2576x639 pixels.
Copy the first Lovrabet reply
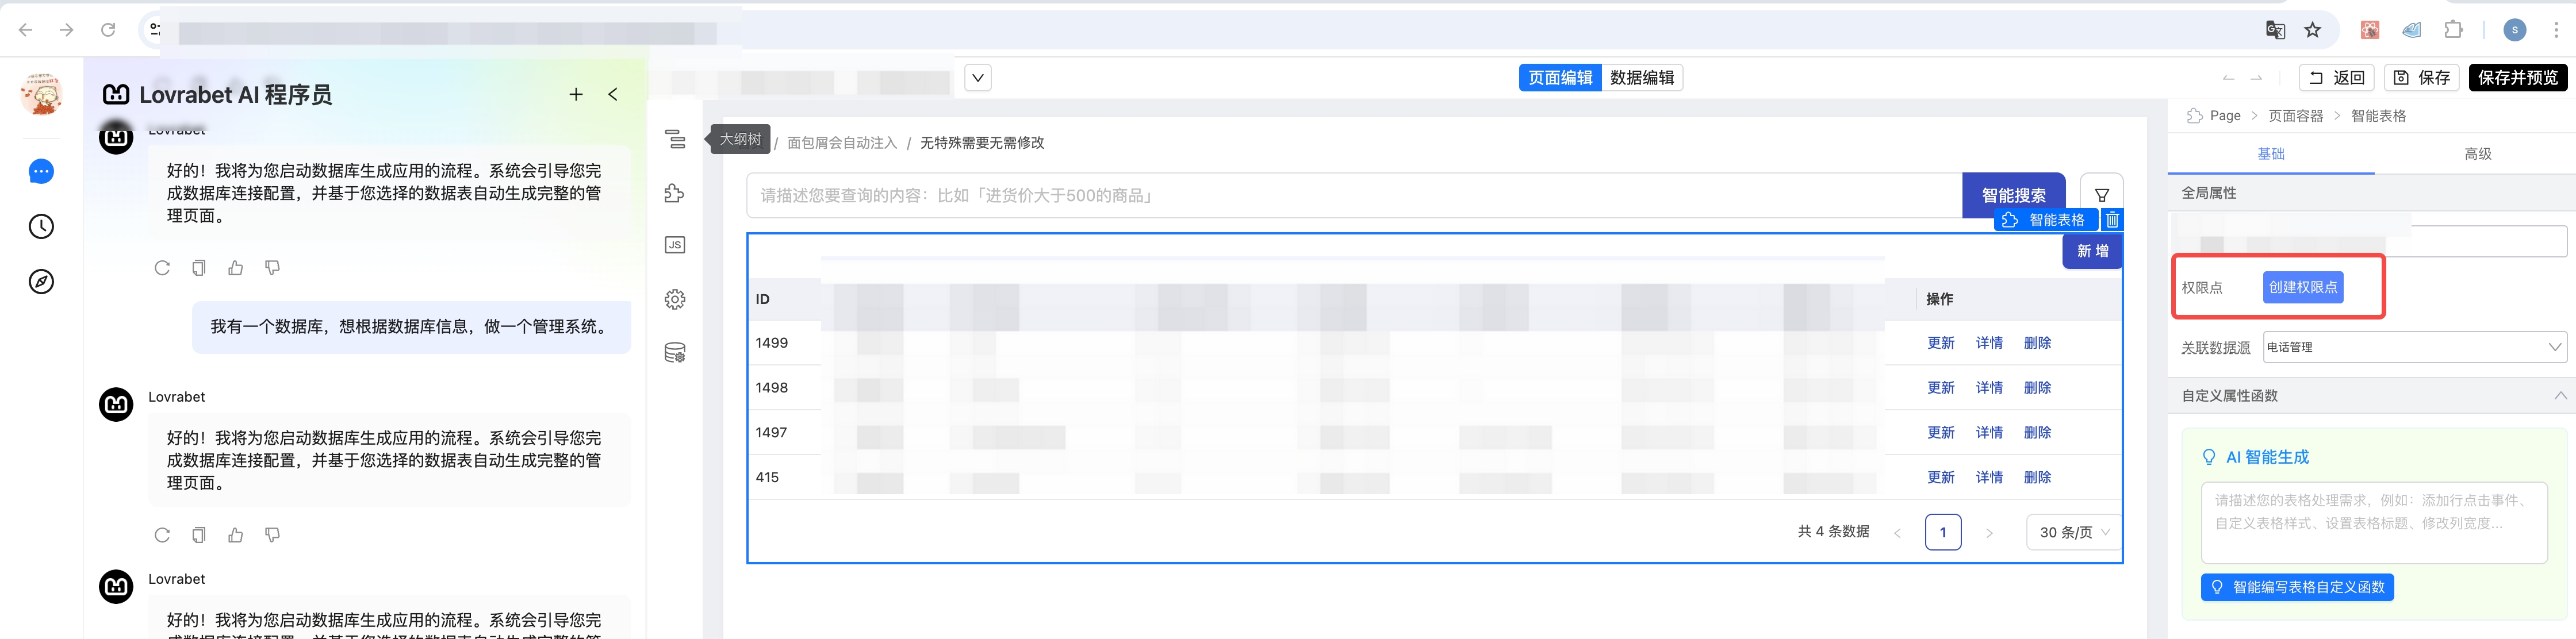click(199, 268)
